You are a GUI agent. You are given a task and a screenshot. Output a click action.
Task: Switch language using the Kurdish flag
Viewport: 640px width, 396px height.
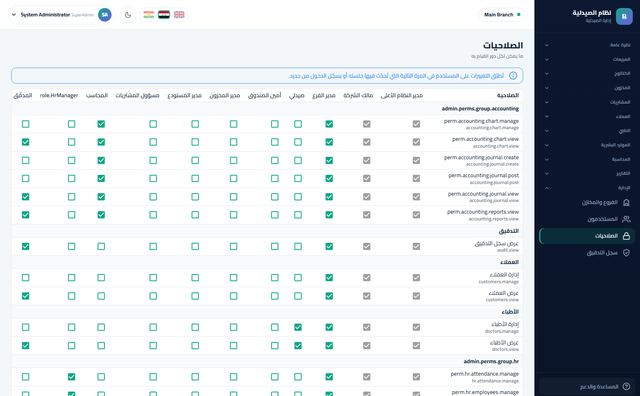click(149, 15)
